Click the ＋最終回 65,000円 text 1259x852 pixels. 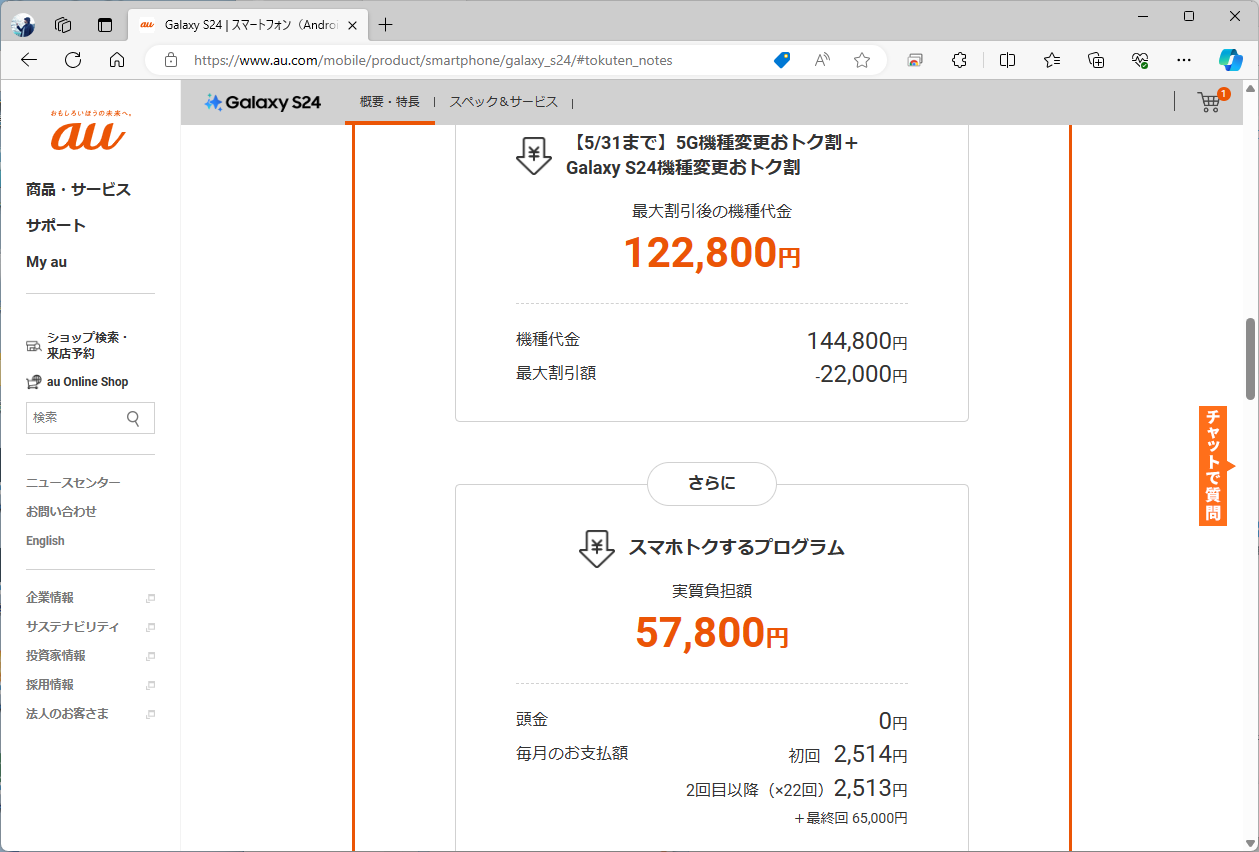point(851,818)
